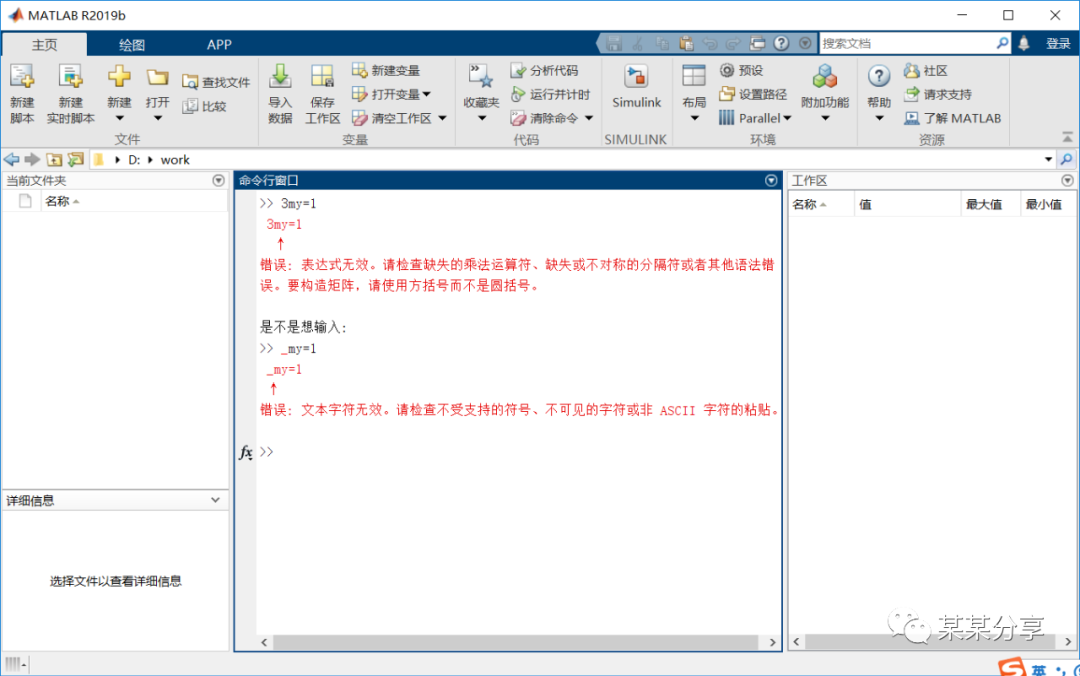Click the 'work' folder in the path
1080x676 pixels.
click(x=175, y=160)
